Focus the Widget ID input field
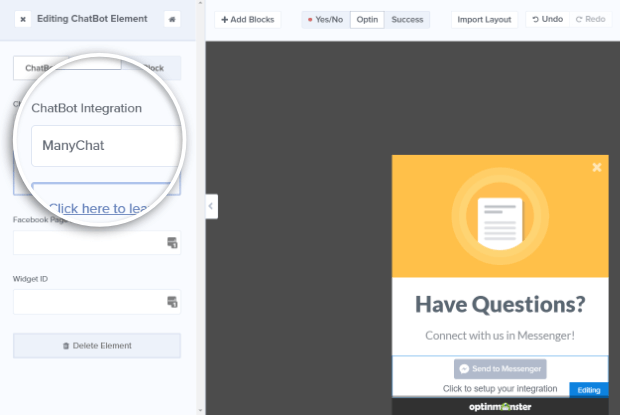This screenshot has height=415, width=620. point(97,302)
